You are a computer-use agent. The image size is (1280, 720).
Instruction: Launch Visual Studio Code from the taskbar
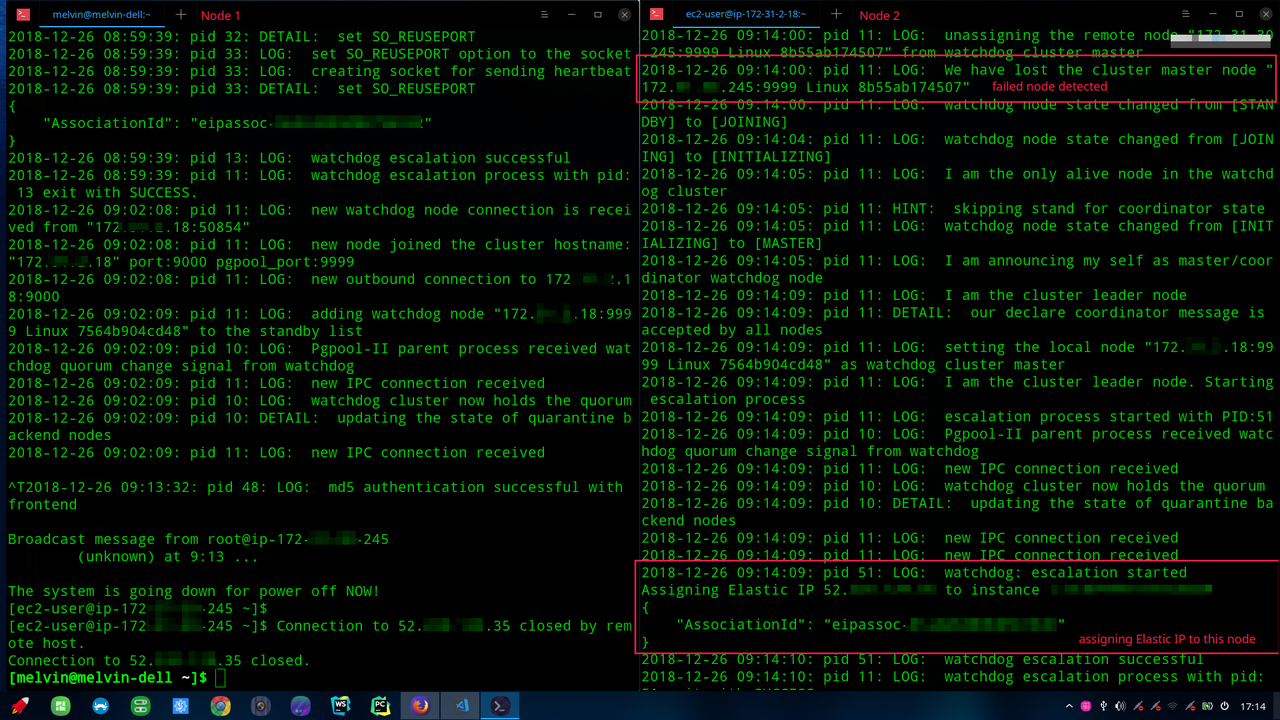click(461, 706)
